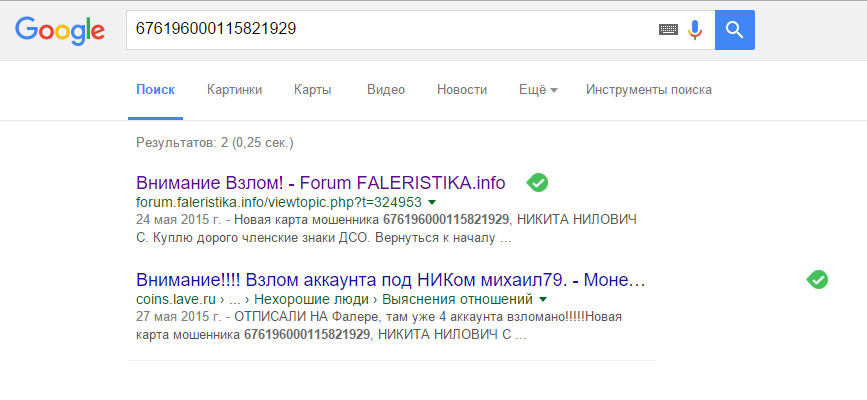This screenshot has height=400, width=867.
Task: Click the search field containing 676196000115821929
Action: click(x=390, y=30)
